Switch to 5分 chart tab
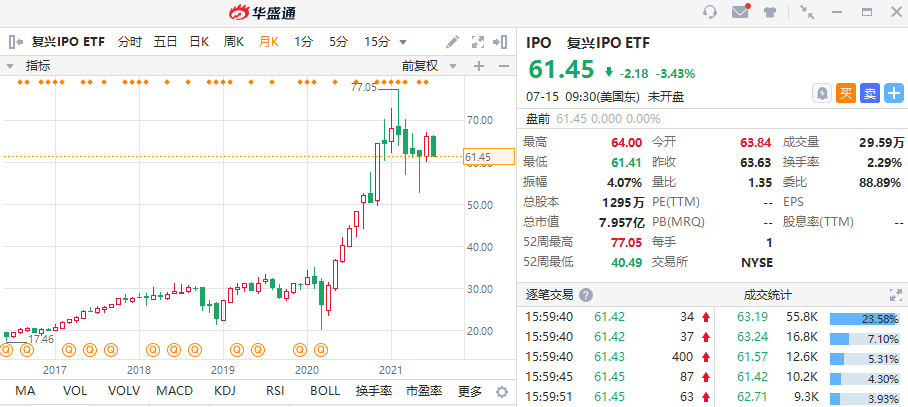This screenshot has width=908, height=407. [339, 42]
